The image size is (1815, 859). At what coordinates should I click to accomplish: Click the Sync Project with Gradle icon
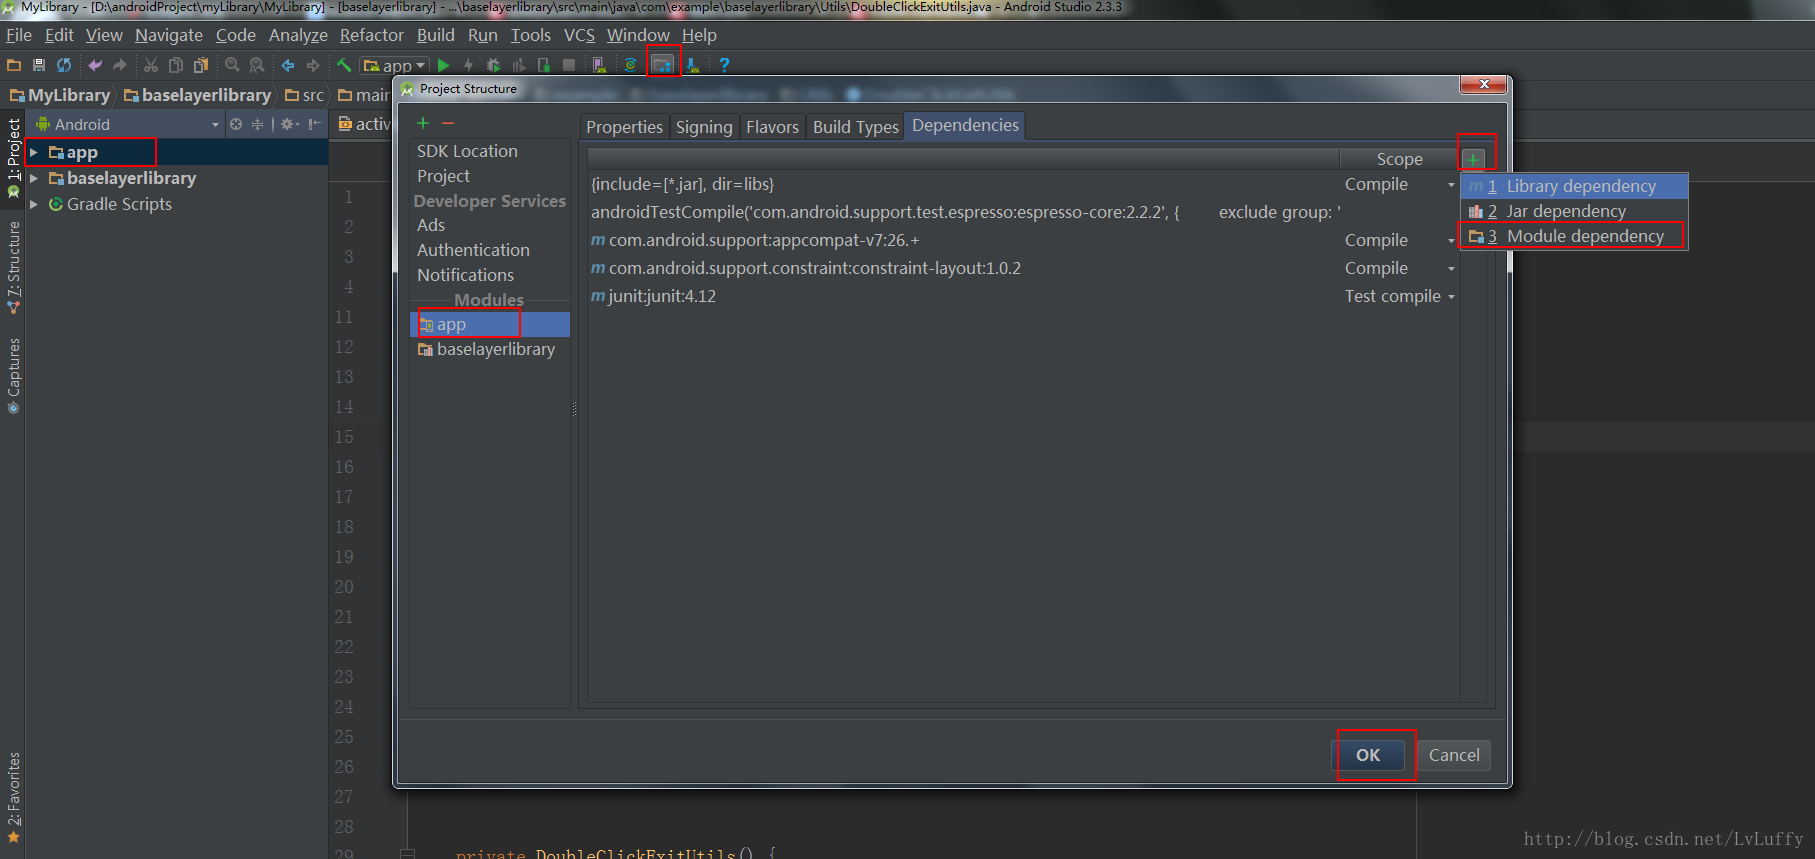pos(630,65)
